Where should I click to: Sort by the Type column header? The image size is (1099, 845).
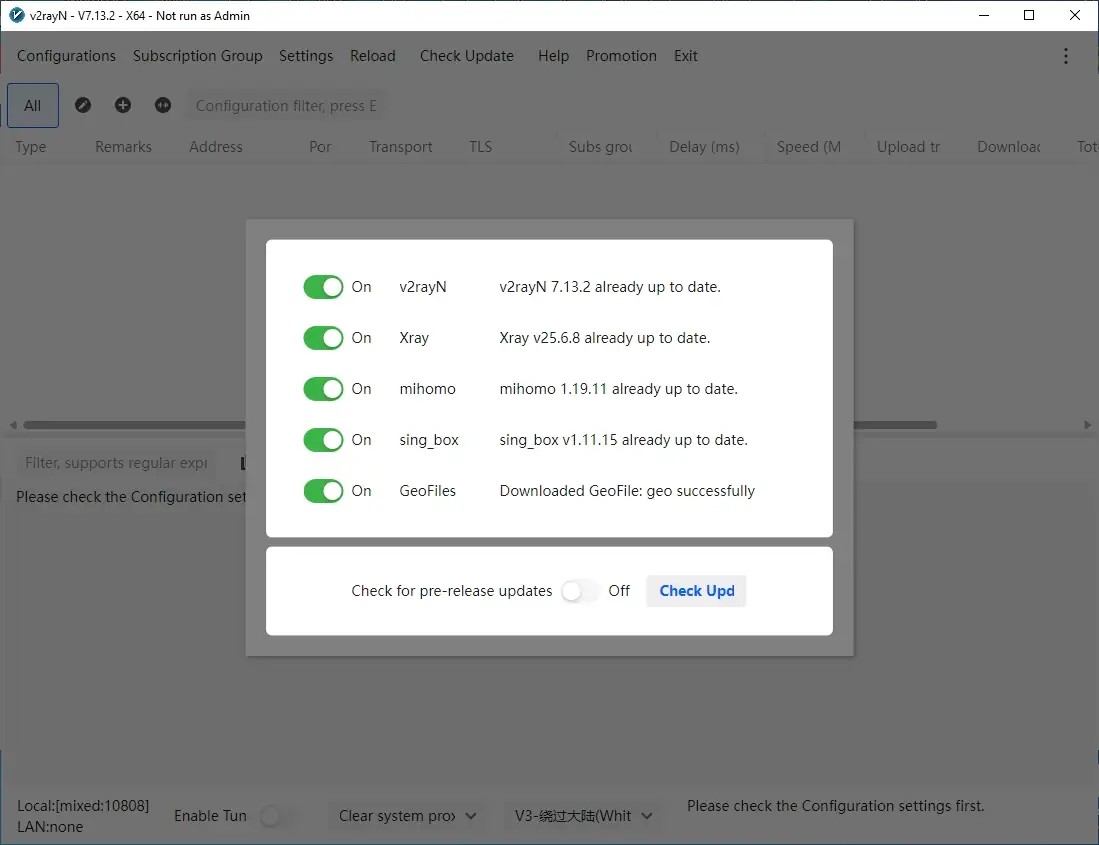coord(31,147)
